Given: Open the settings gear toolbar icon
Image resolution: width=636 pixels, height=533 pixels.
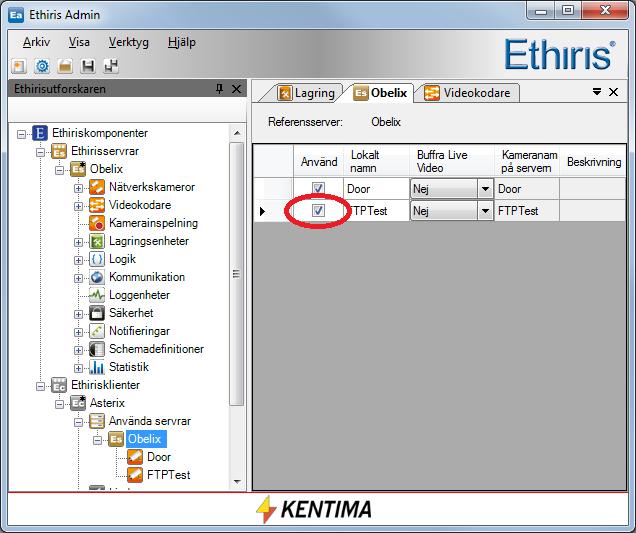Looking at the screenshot, I should pos(42,66).
